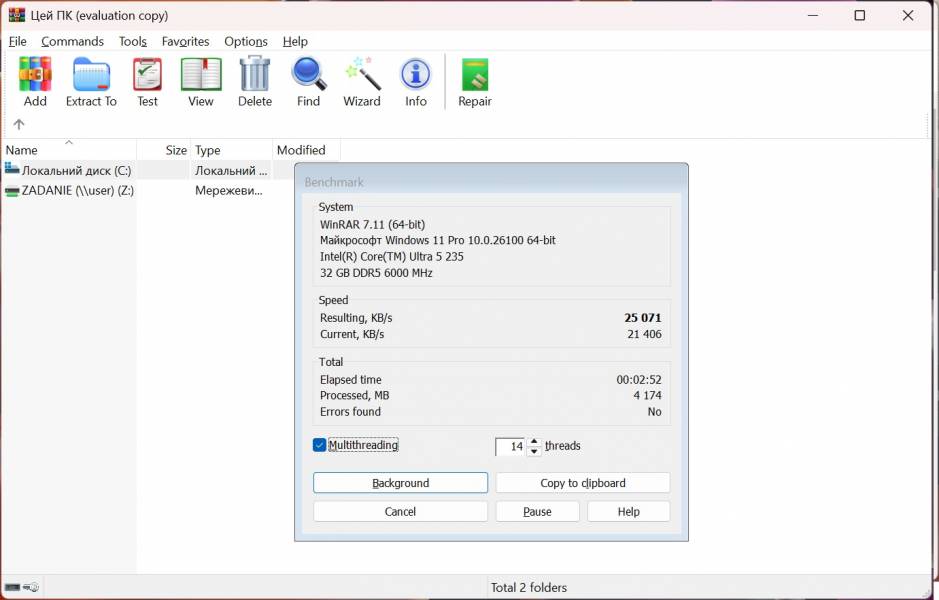Click the Extract To toolbar icon
The height and width of the screenshot is (600, 939).
coord(91,74)
